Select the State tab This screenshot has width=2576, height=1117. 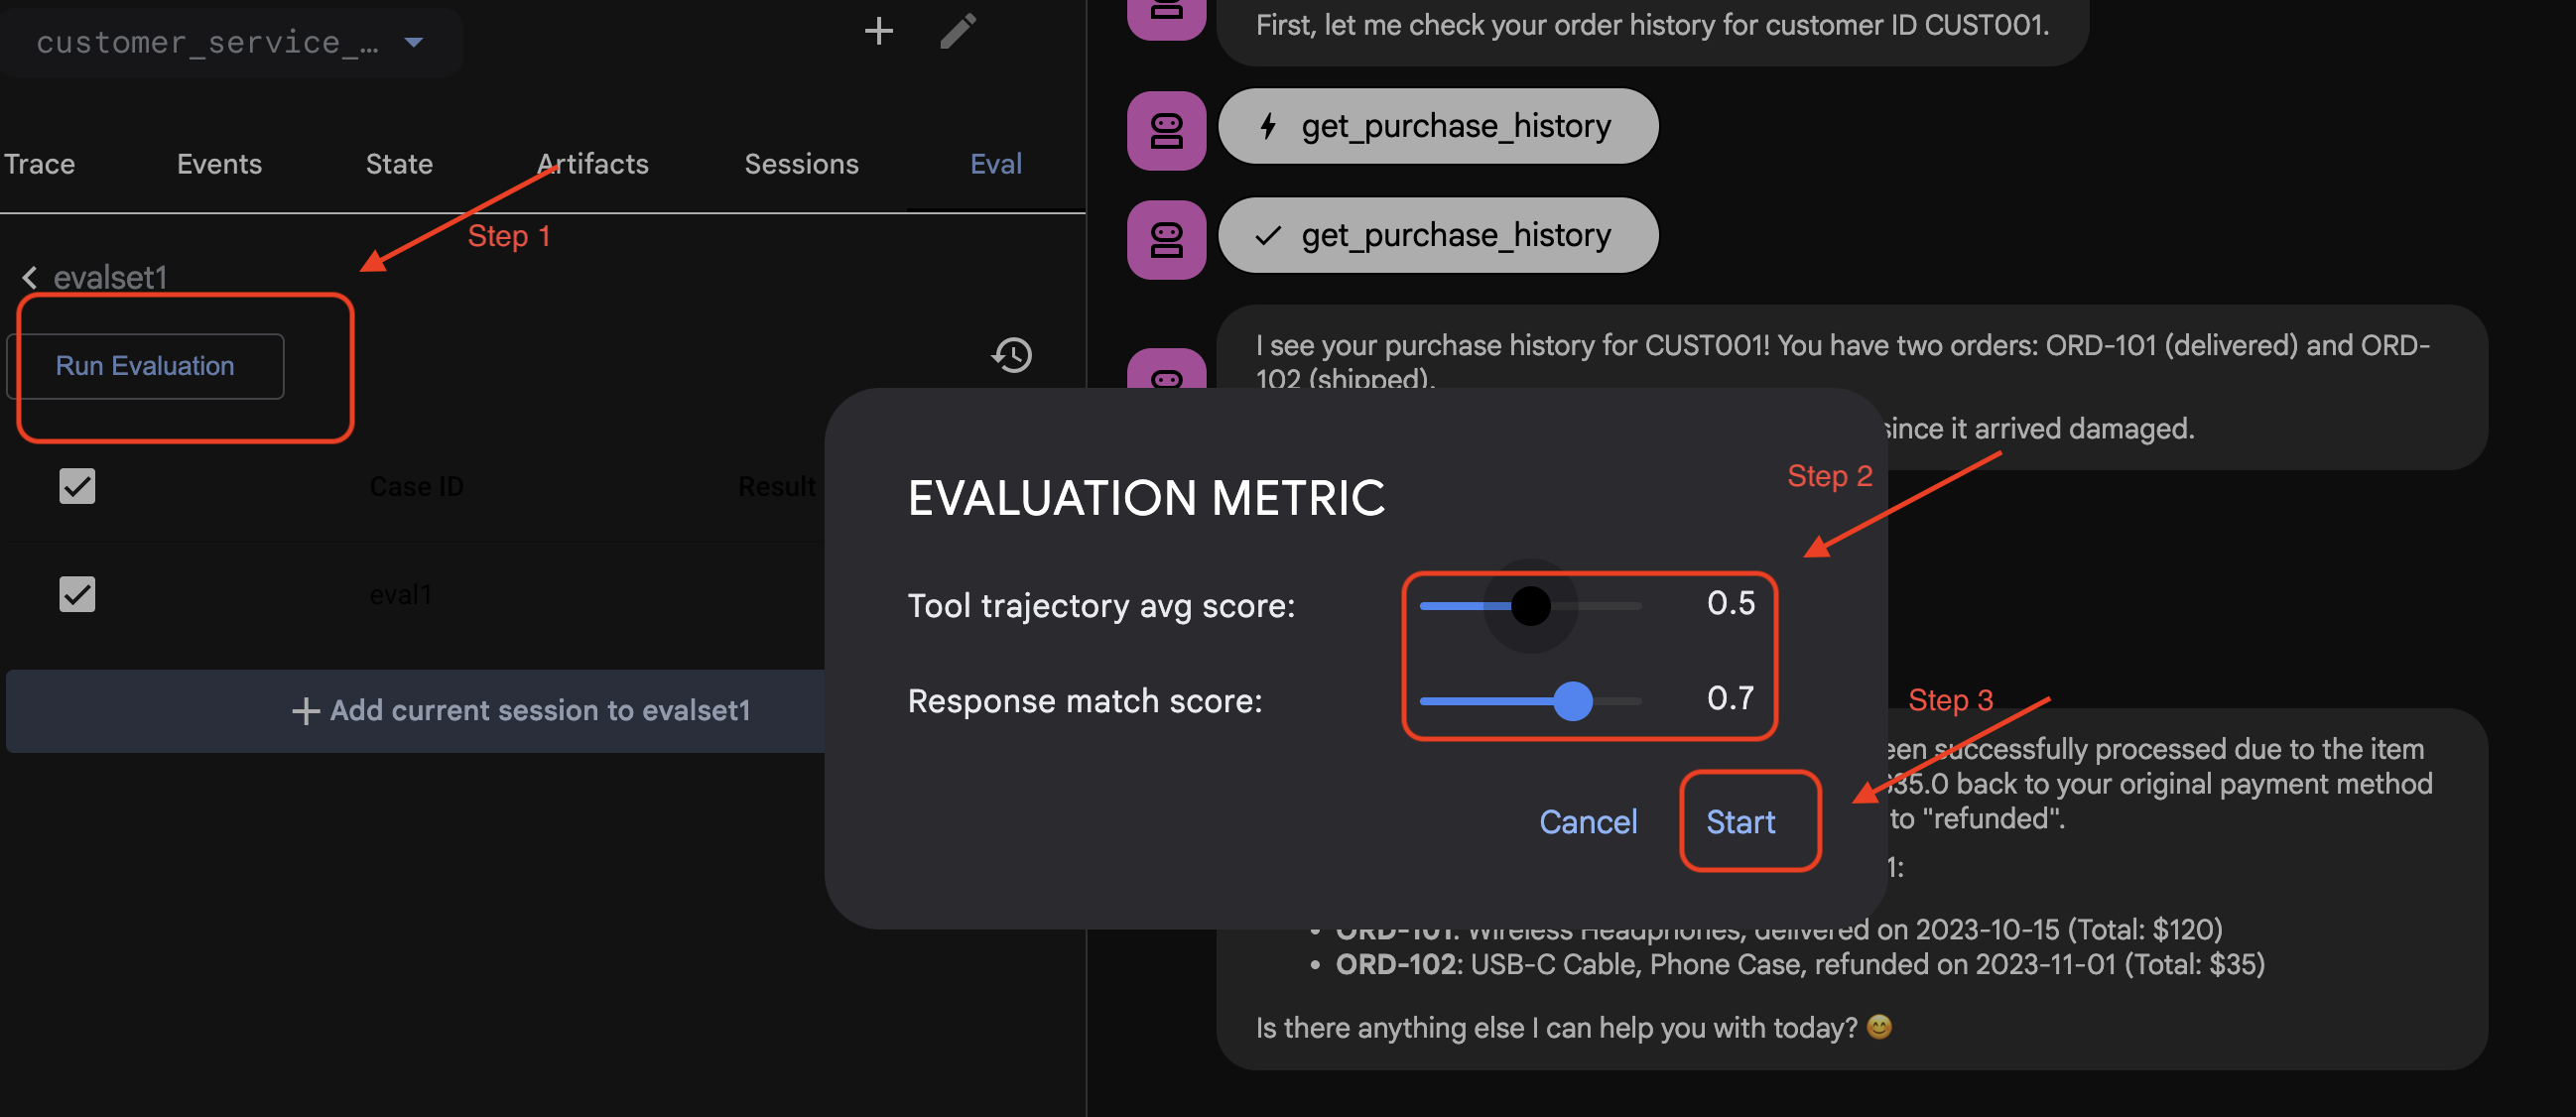coord(399,163)
